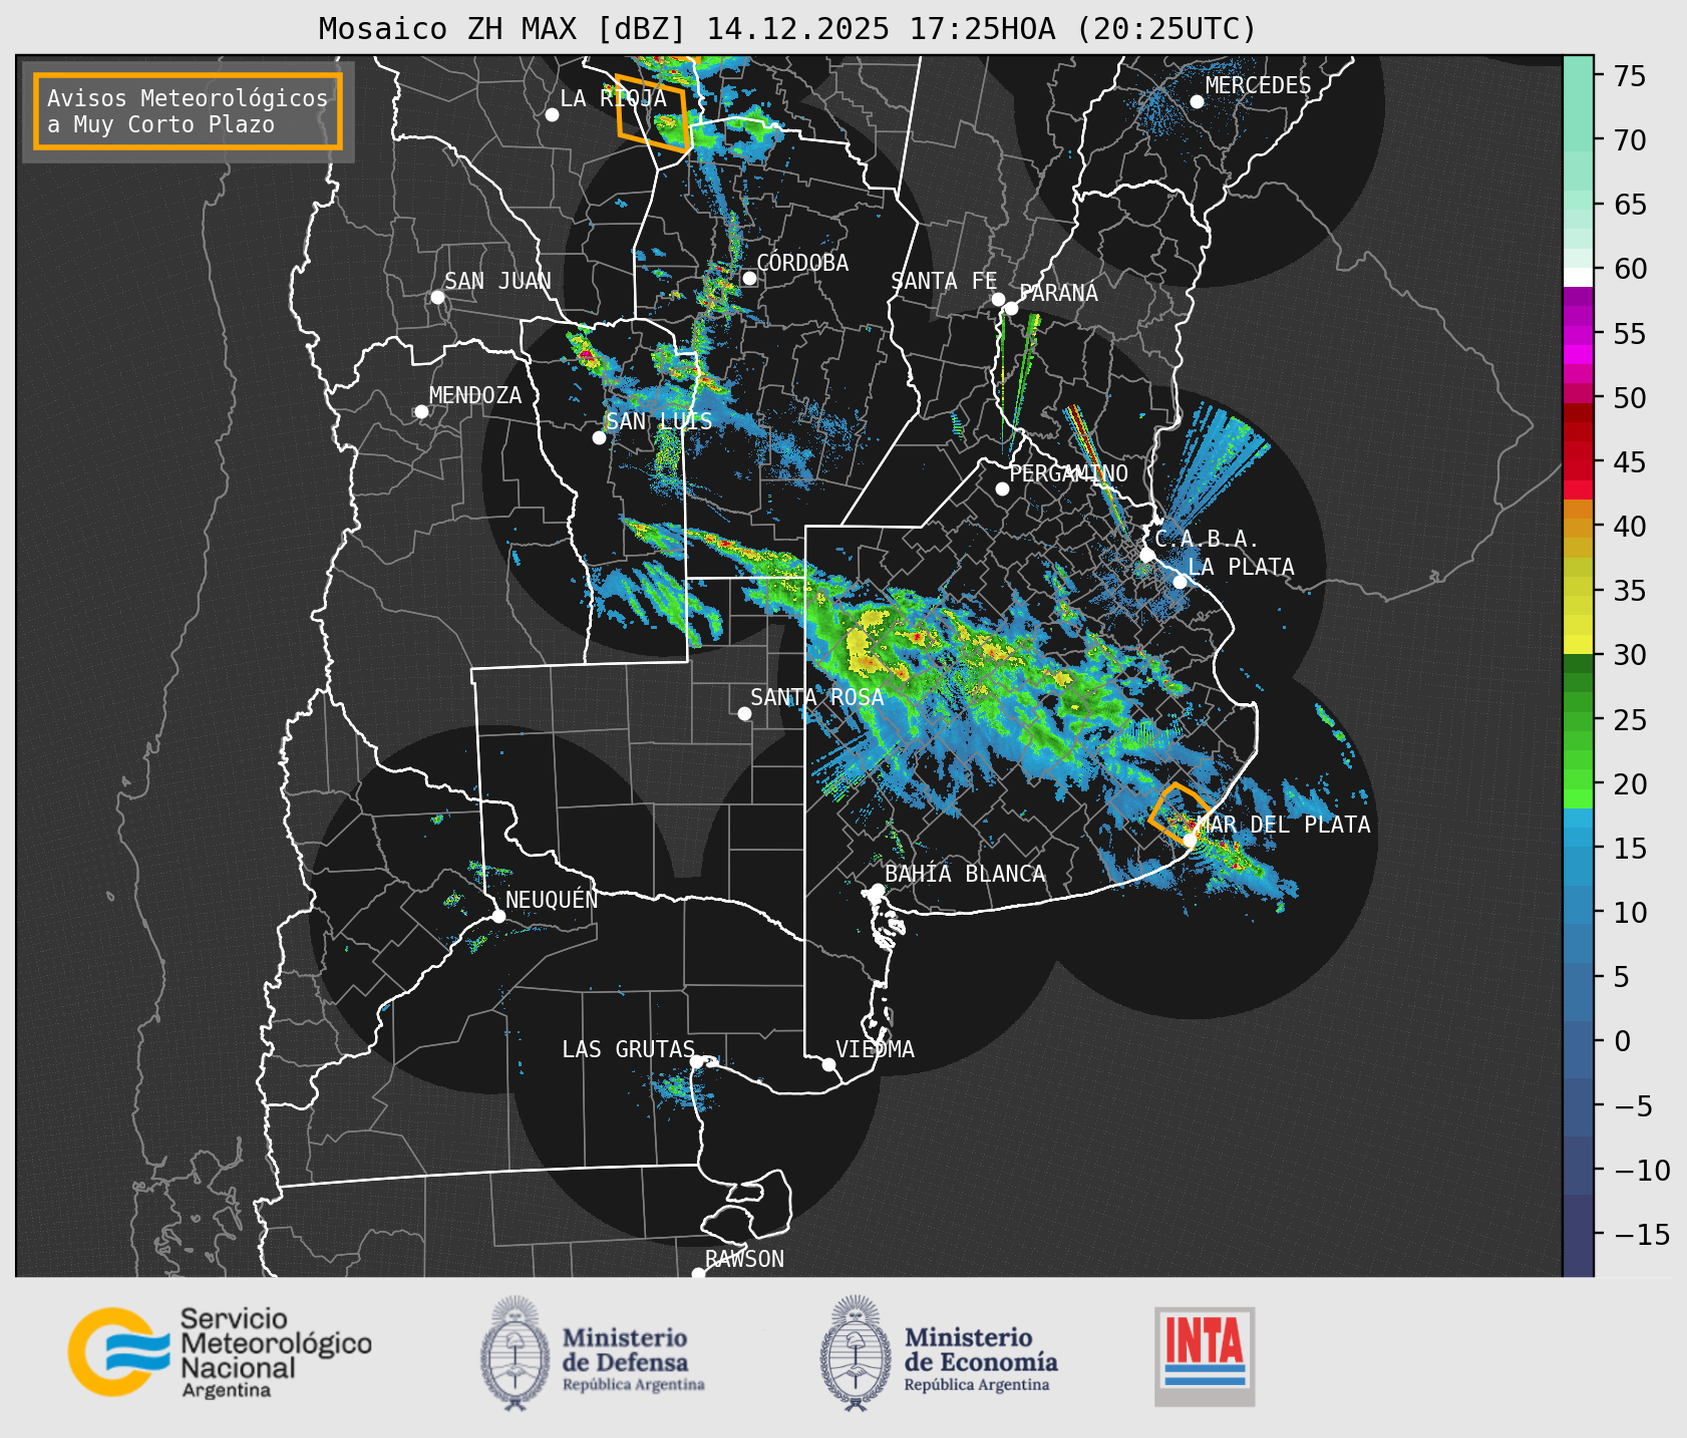Screen dimensions: 1687x1438
Task: Click the red INTA logo
Action: (1204, 1355)
